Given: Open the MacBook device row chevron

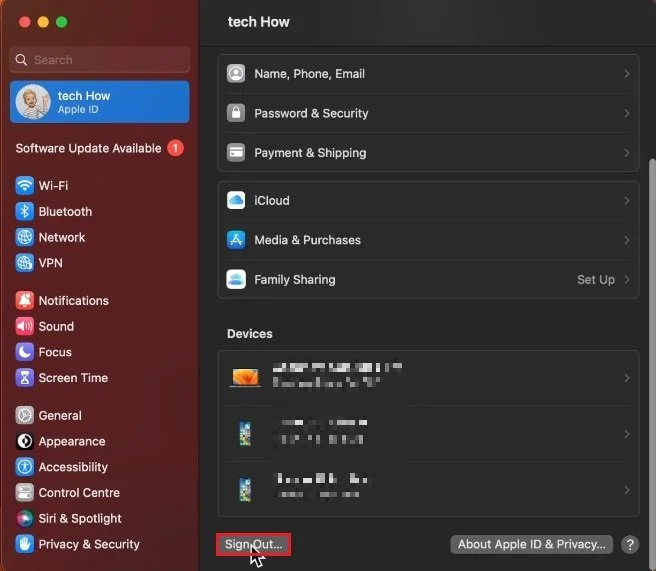Looking at the screenshot, I should 626,378.
